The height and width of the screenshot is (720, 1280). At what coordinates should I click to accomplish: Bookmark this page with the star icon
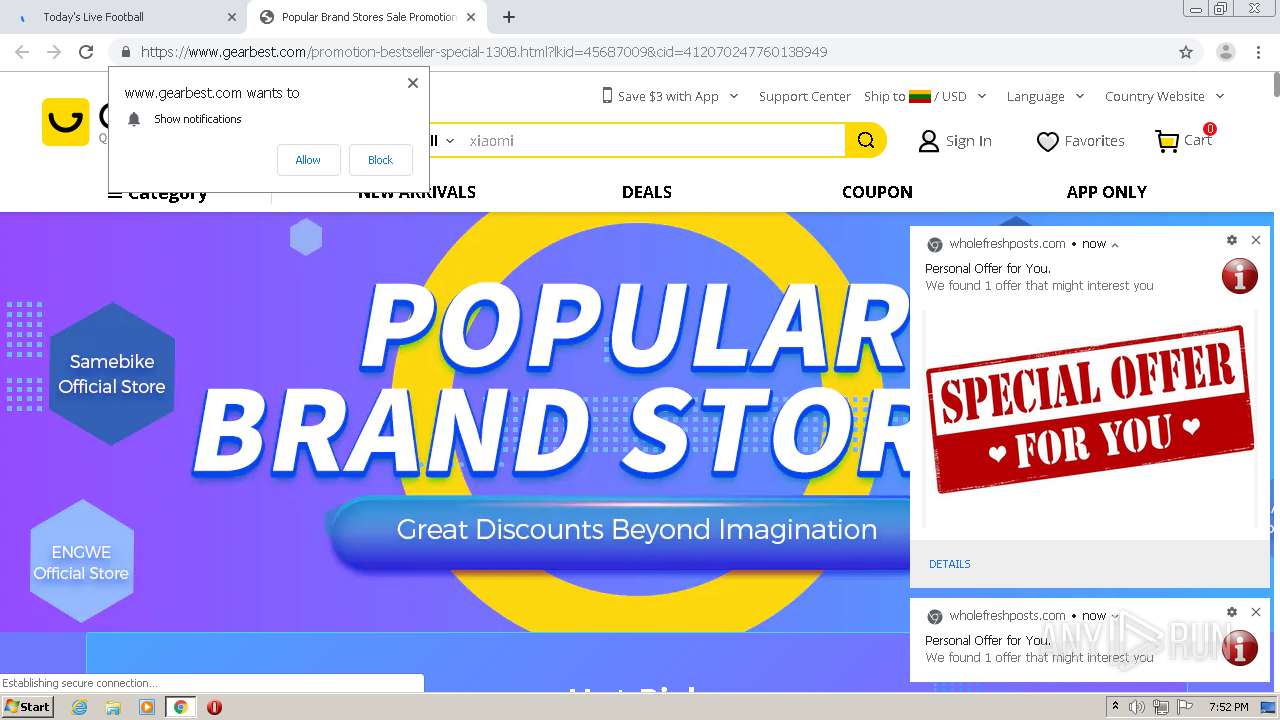[x=1186, y=52]
